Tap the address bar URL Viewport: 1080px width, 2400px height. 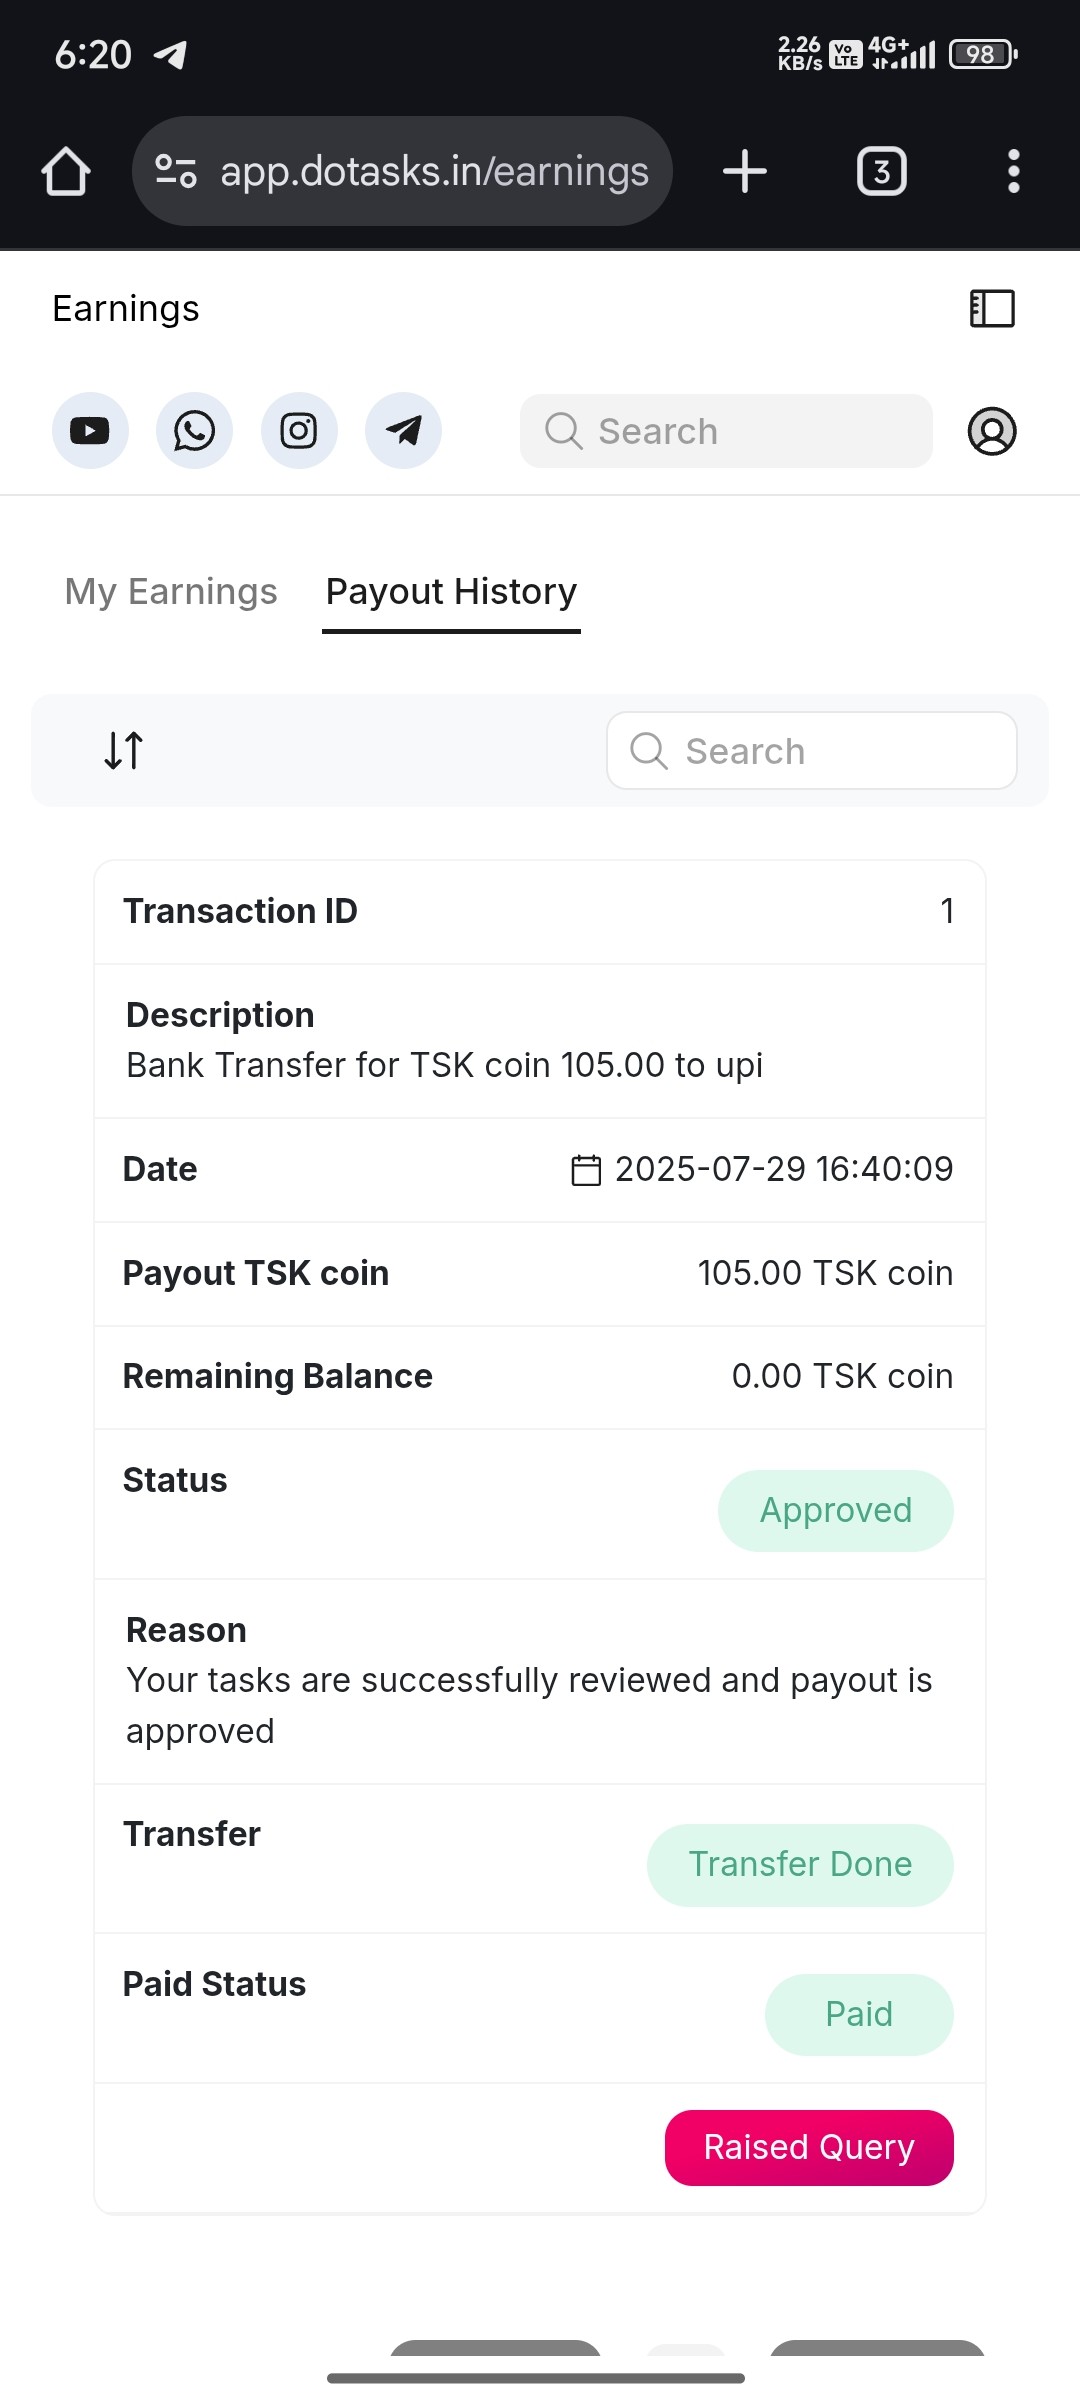pos(434,171)
